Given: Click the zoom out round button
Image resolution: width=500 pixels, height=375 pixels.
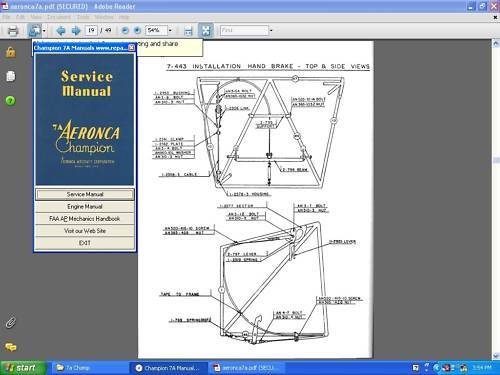Looking at the screenshot, I should (125, 31).
